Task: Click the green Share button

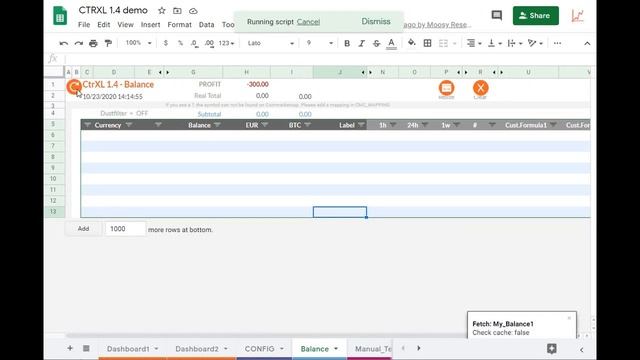Action: pos(536,16)
